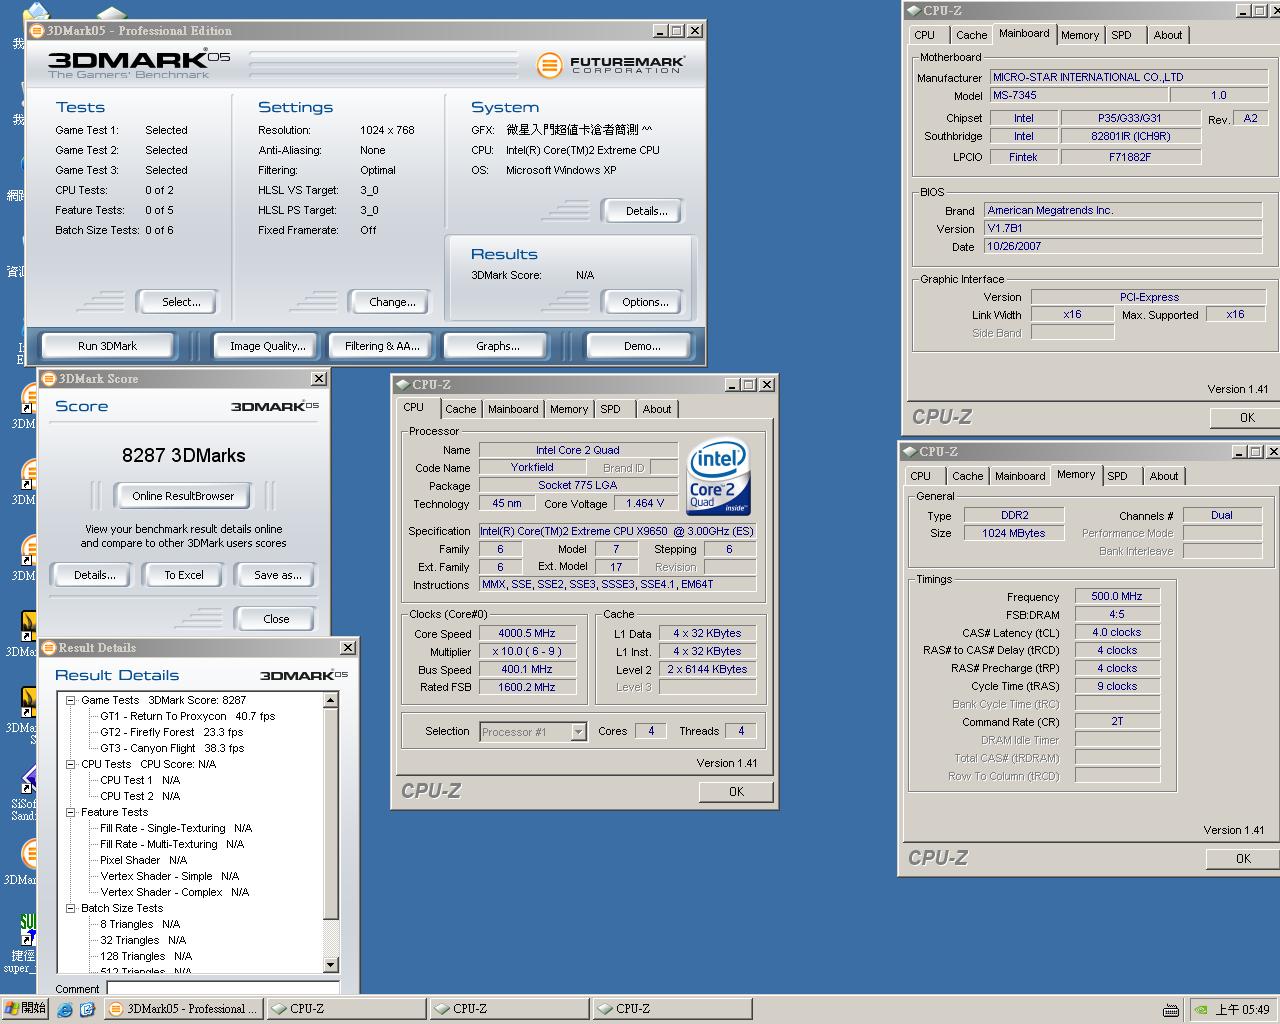Click the 8287 3DMarks score text
This screenshot has width=1280, height=1024.
click(x=184, y=455)
